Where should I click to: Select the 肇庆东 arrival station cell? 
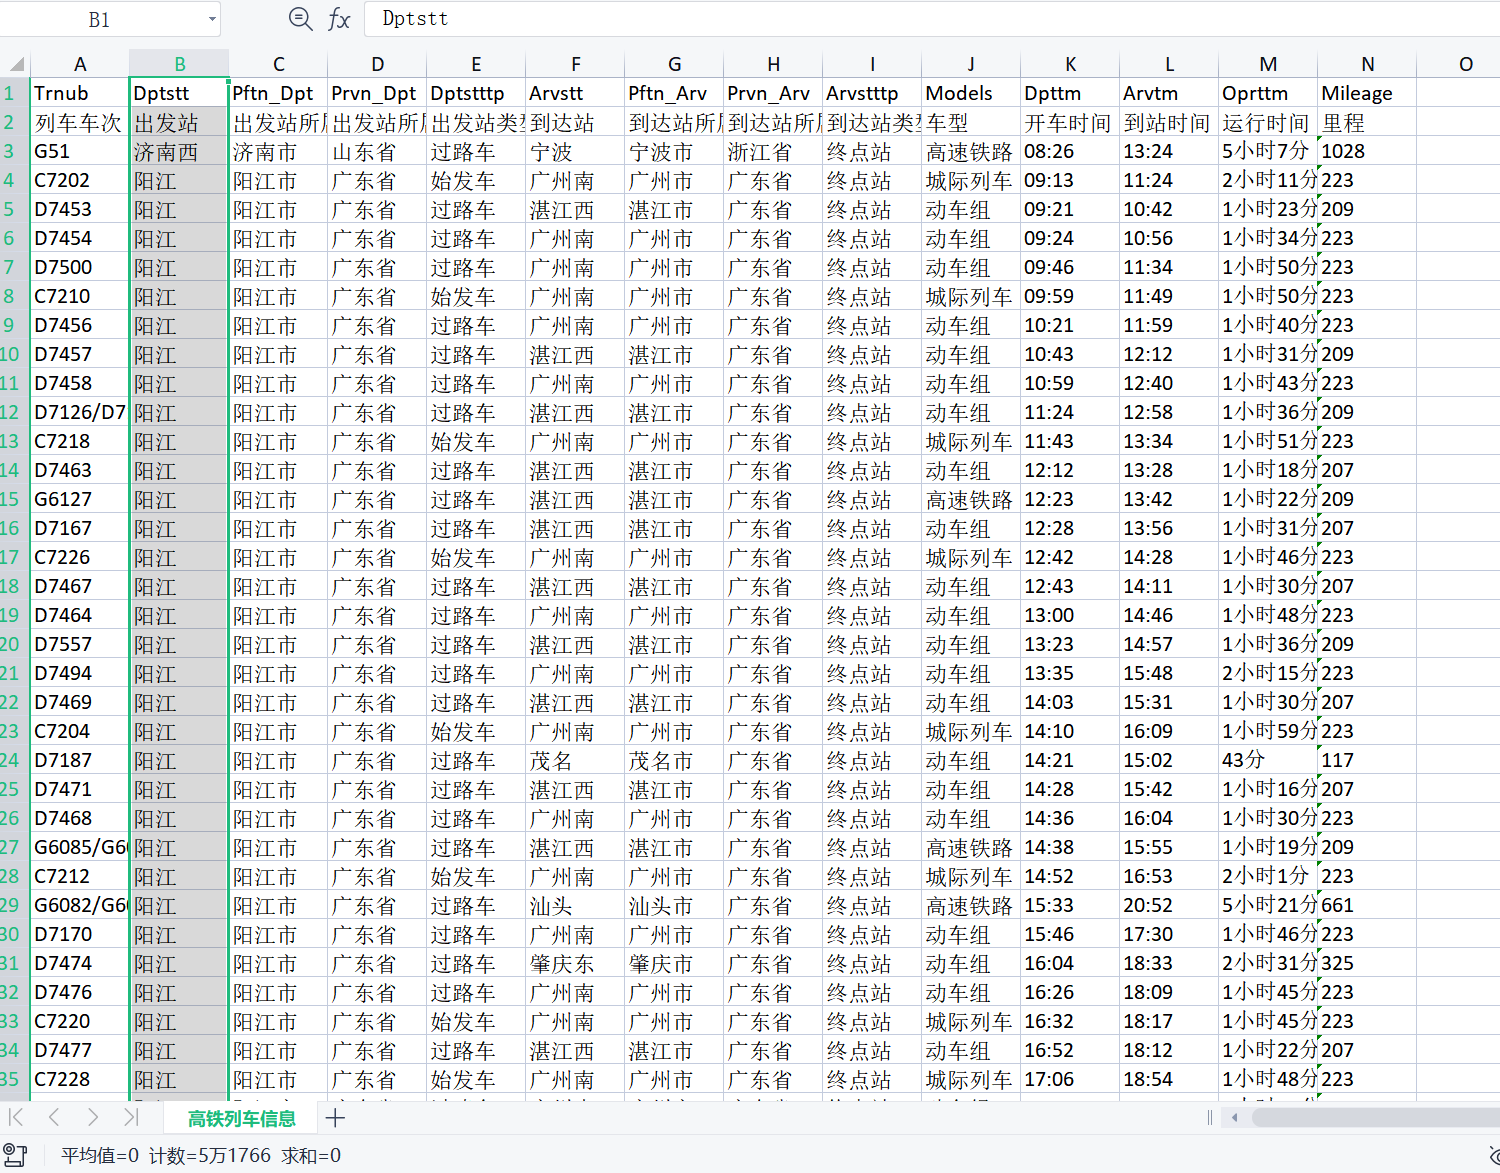pos(575,963)
